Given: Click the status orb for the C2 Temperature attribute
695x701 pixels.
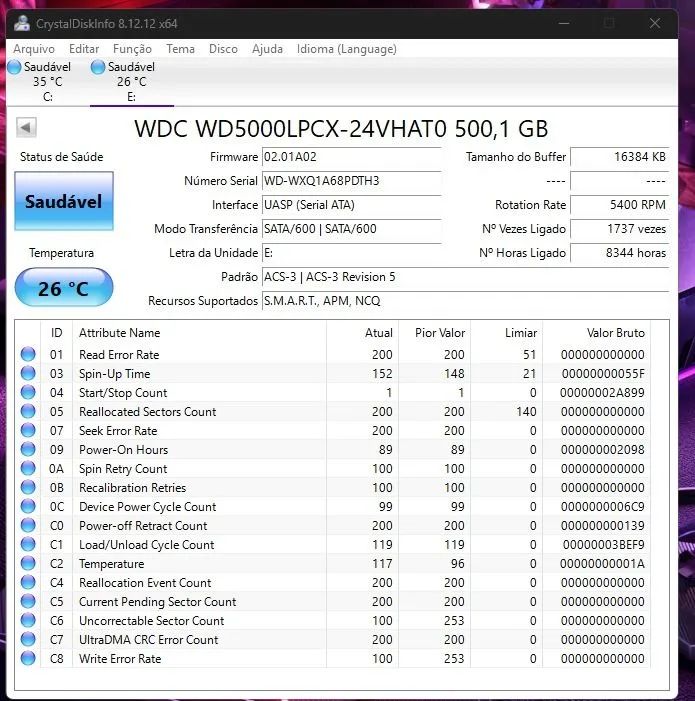Looking at the screenshot, I should coord(28,563).
